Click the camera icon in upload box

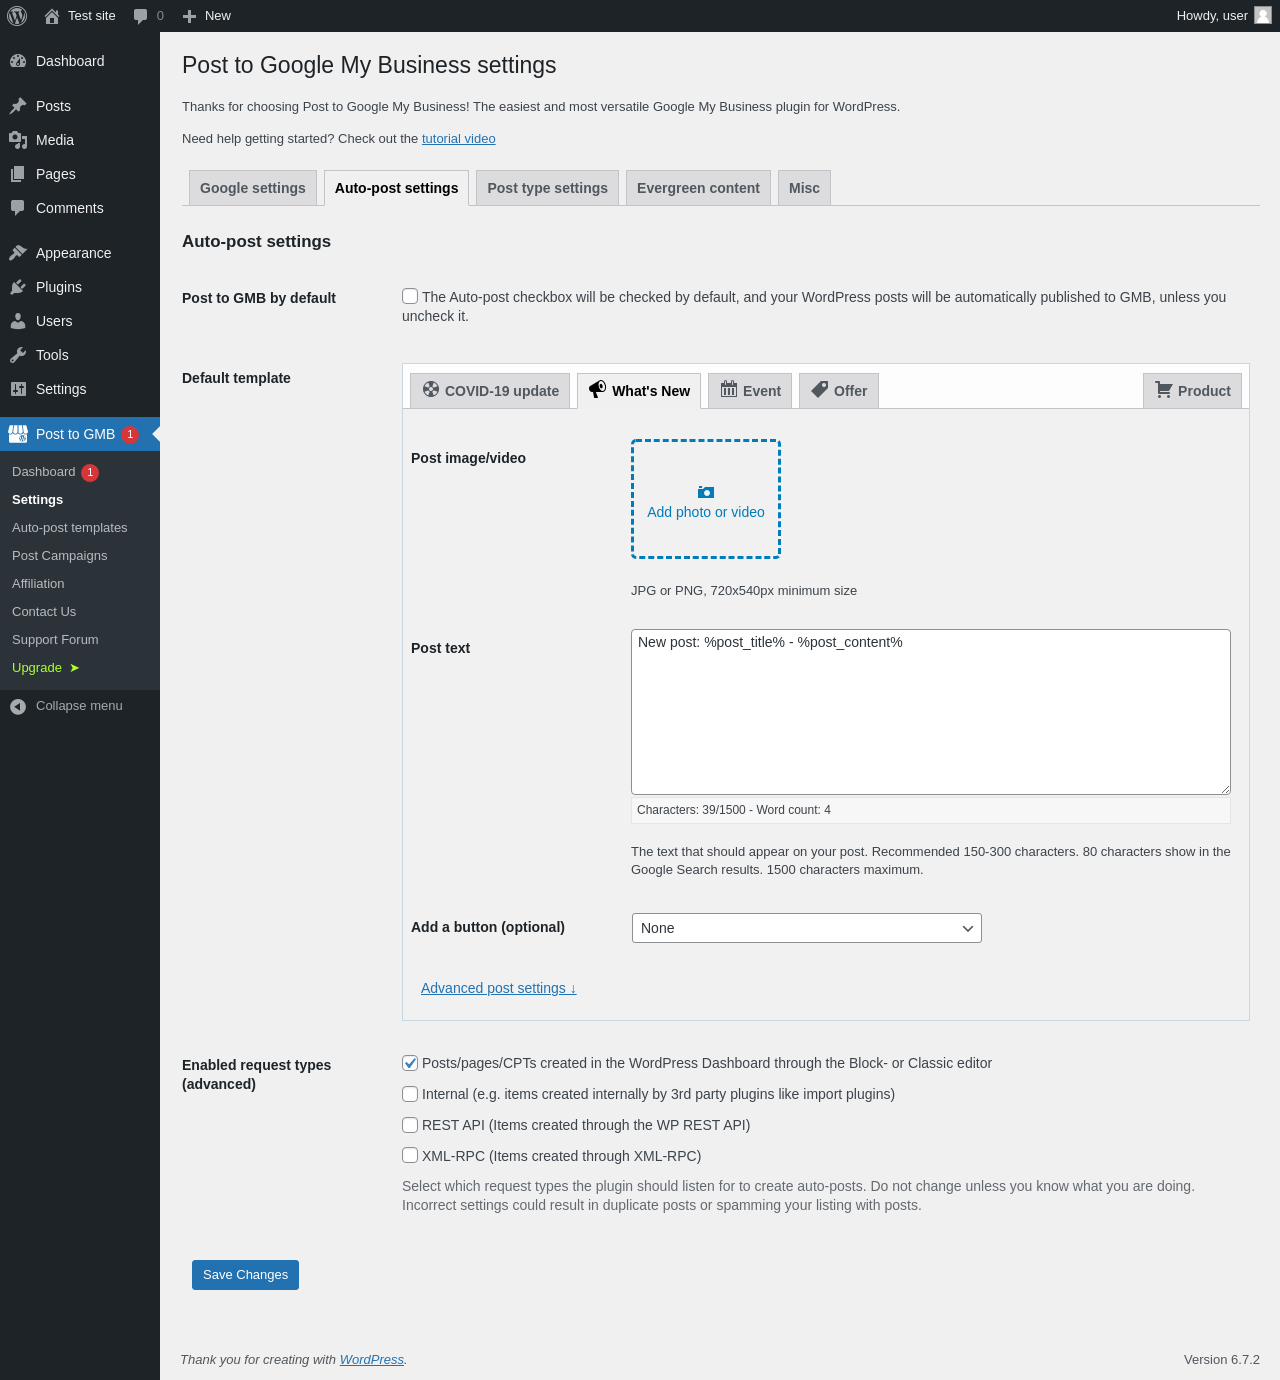click(706, 492)
